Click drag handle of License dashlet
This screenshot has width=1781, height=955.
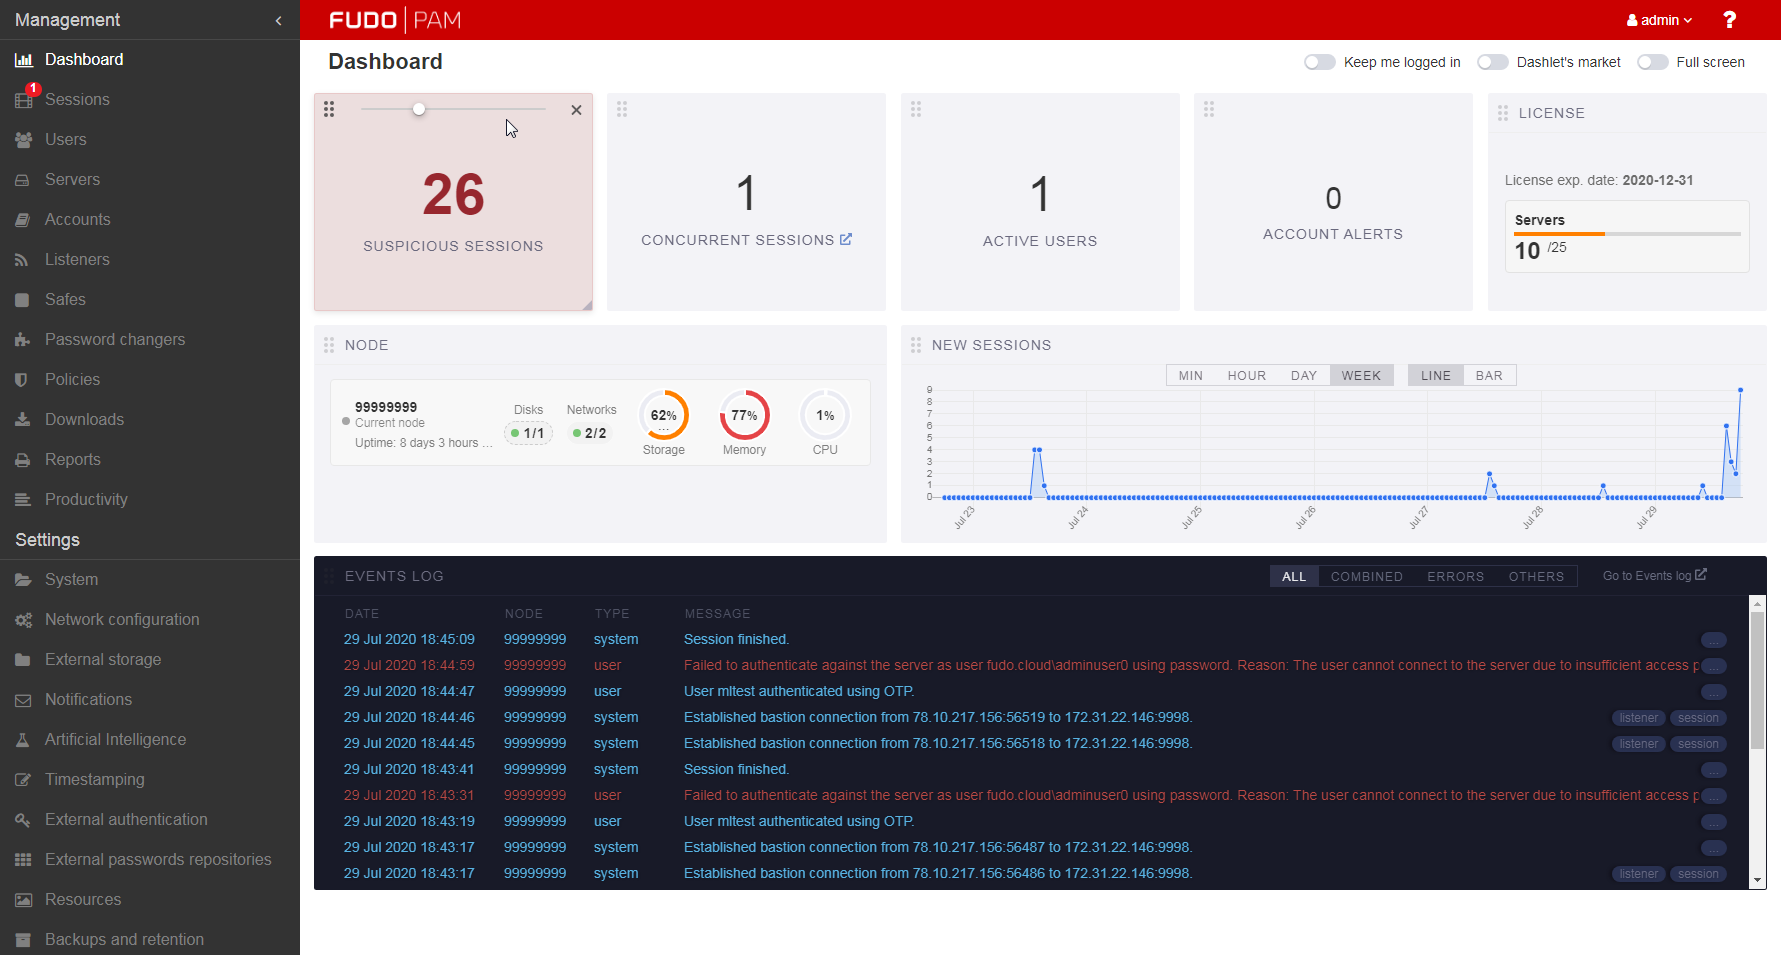(x=1503, y=113)
